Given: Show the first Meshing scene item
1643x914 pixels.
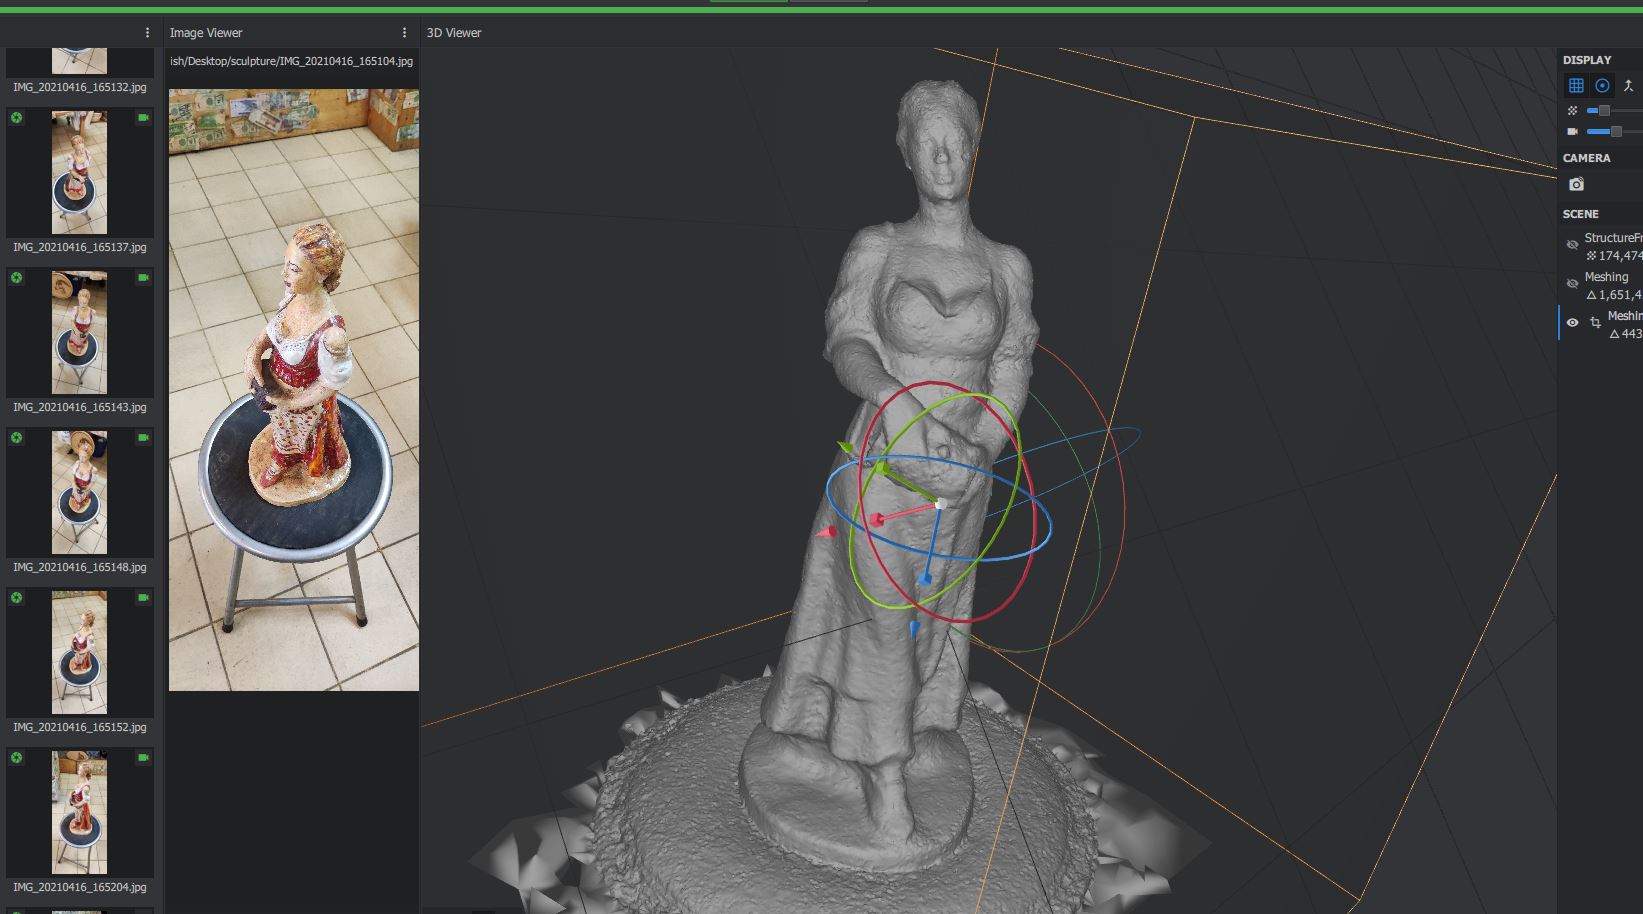Looking at the screenshot, I should tap(1572, 284).
